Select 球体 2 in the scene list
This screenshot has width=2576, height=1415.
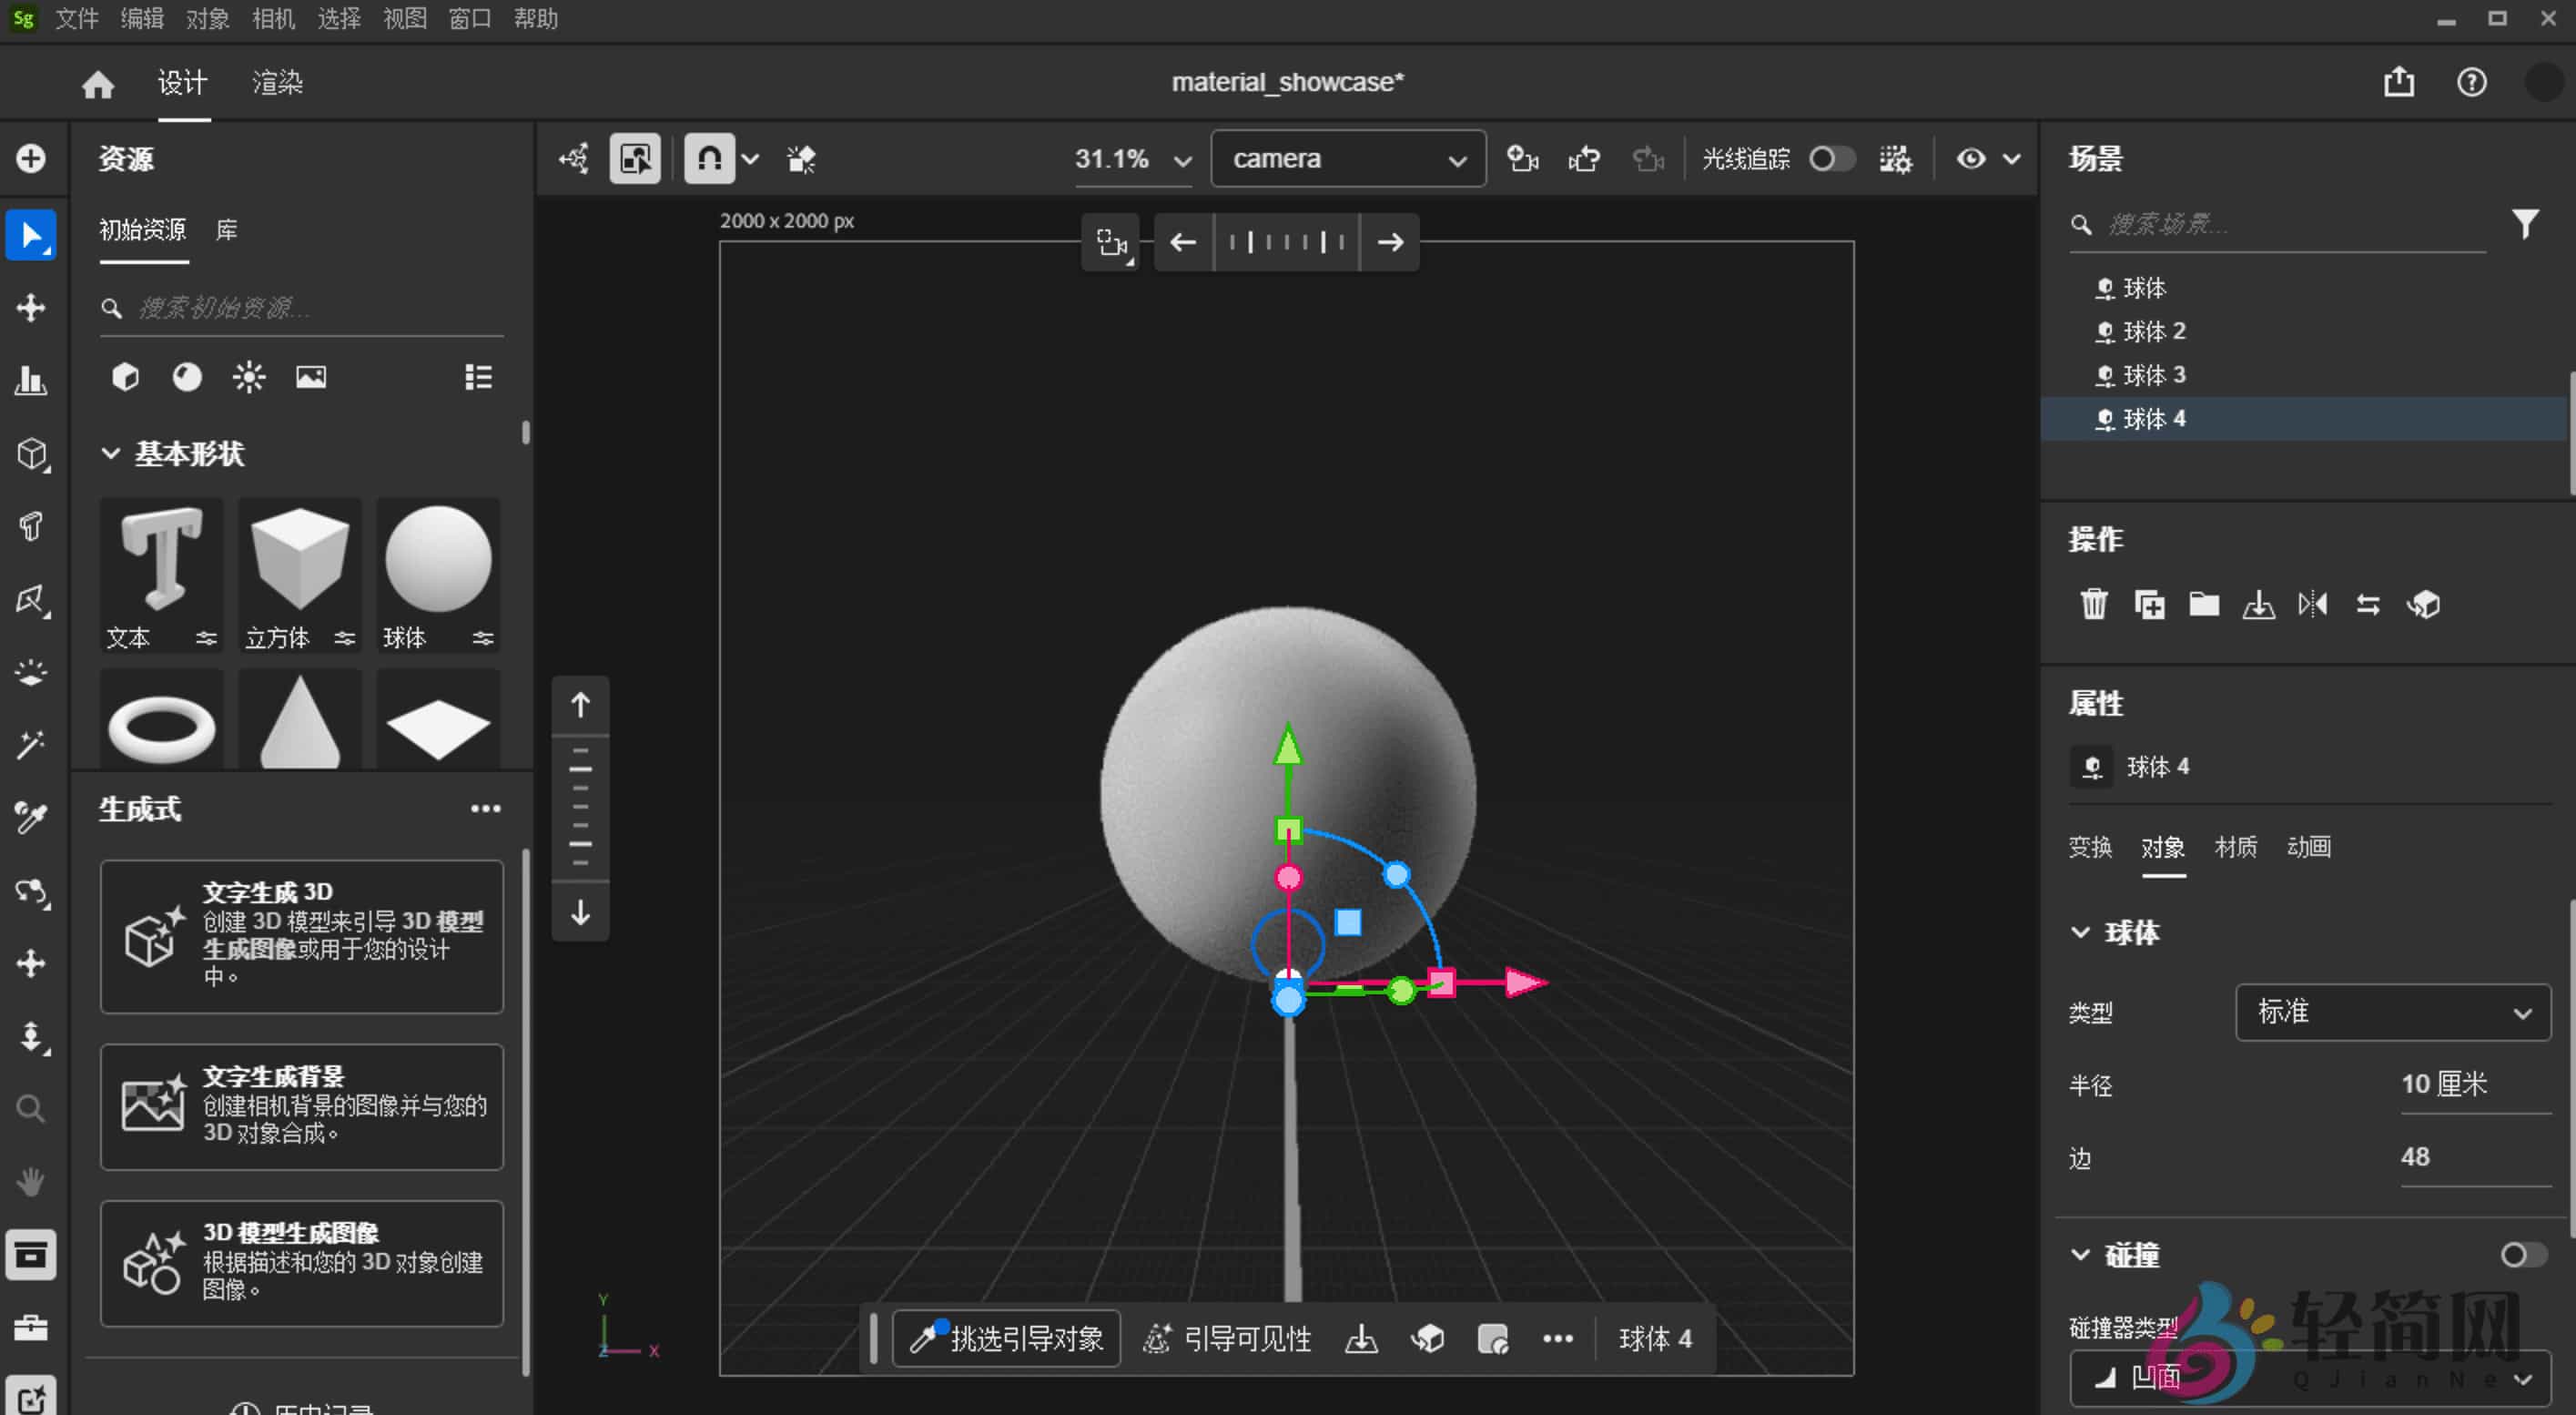pos(2154,331)
